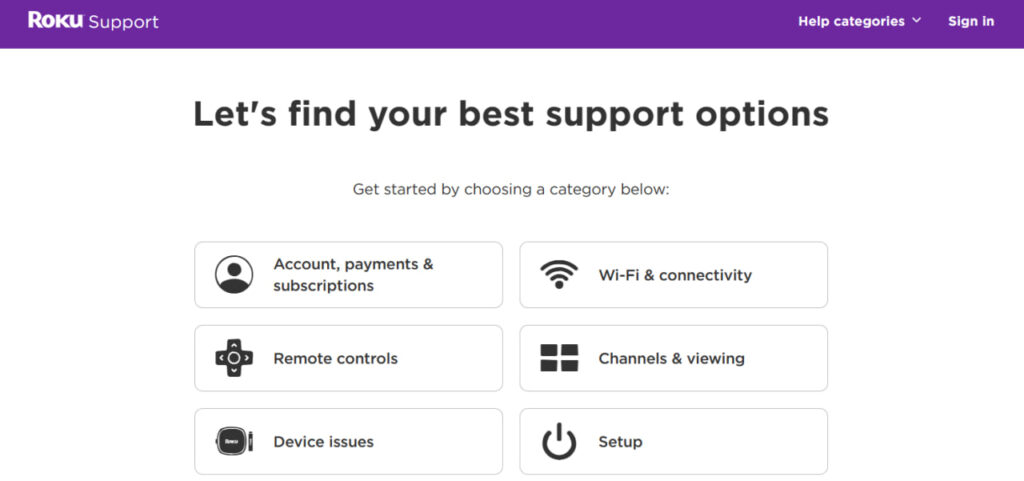Click the chevron beside Help categories
The height and width of the screenshot is (481, 1024).
(916, 20)
